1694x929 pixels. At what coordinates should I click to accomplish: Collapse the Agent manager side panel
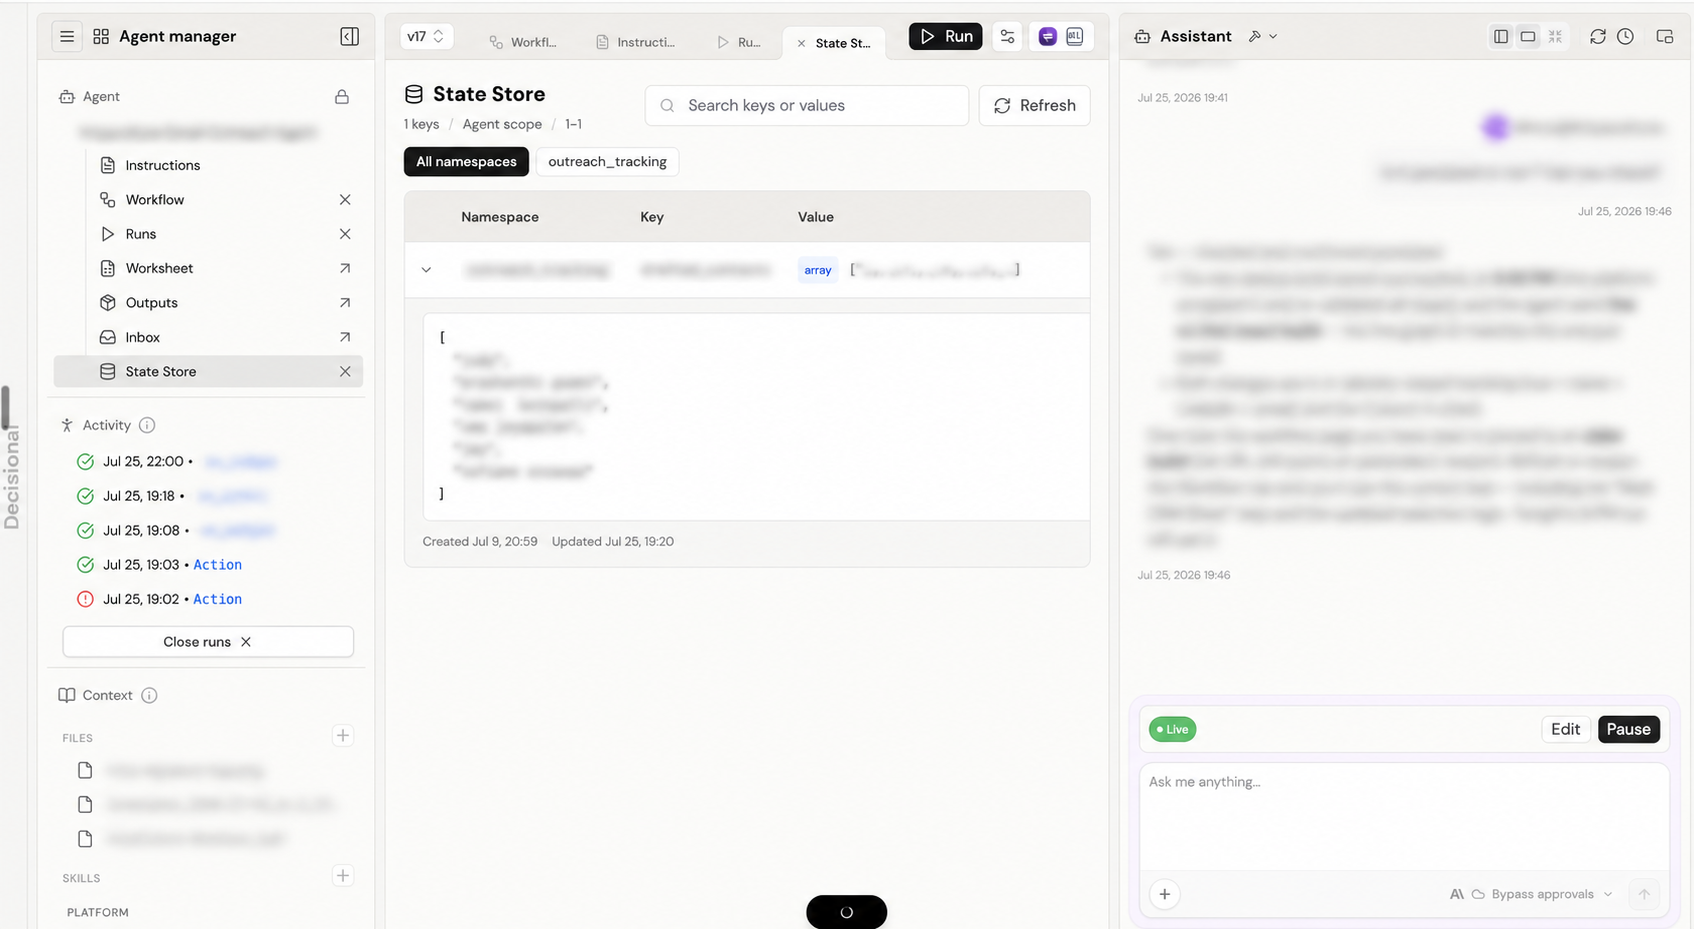(349, 36)
